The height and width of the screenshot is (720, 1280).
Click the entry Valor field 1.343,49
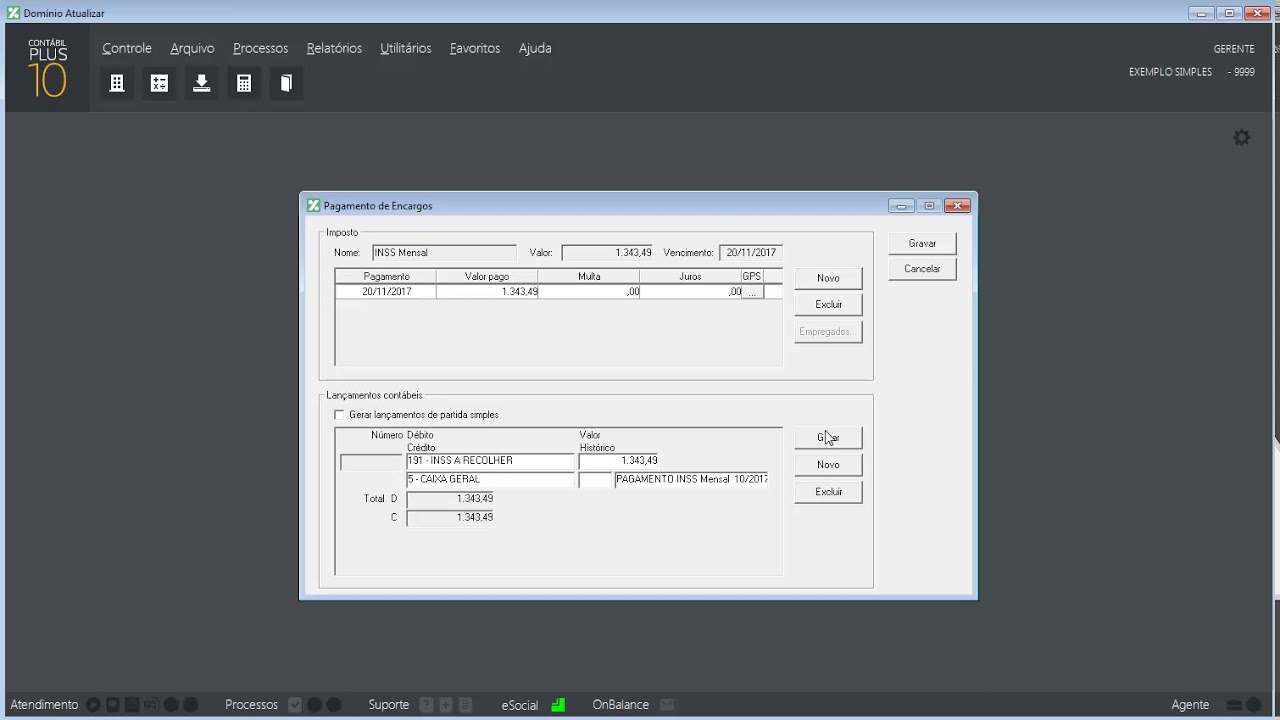(x=619, y=461)
